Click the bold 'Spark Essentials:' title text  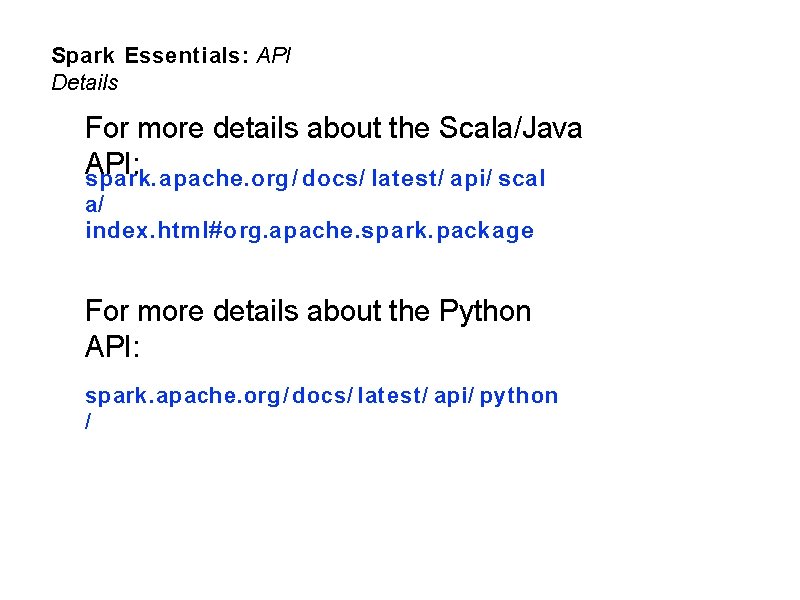click(x=150, y=55)
